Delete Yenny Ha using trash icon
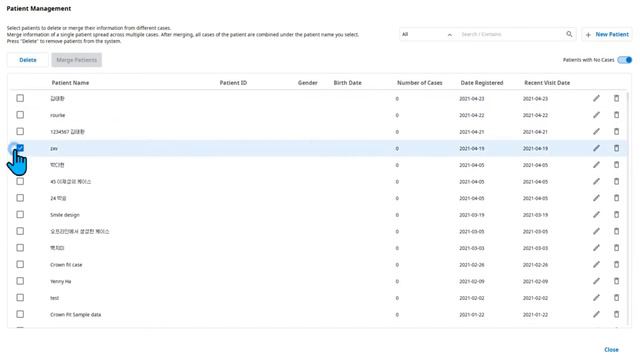Viewport: 640px width, 360px height. click(x=616, y=281)
